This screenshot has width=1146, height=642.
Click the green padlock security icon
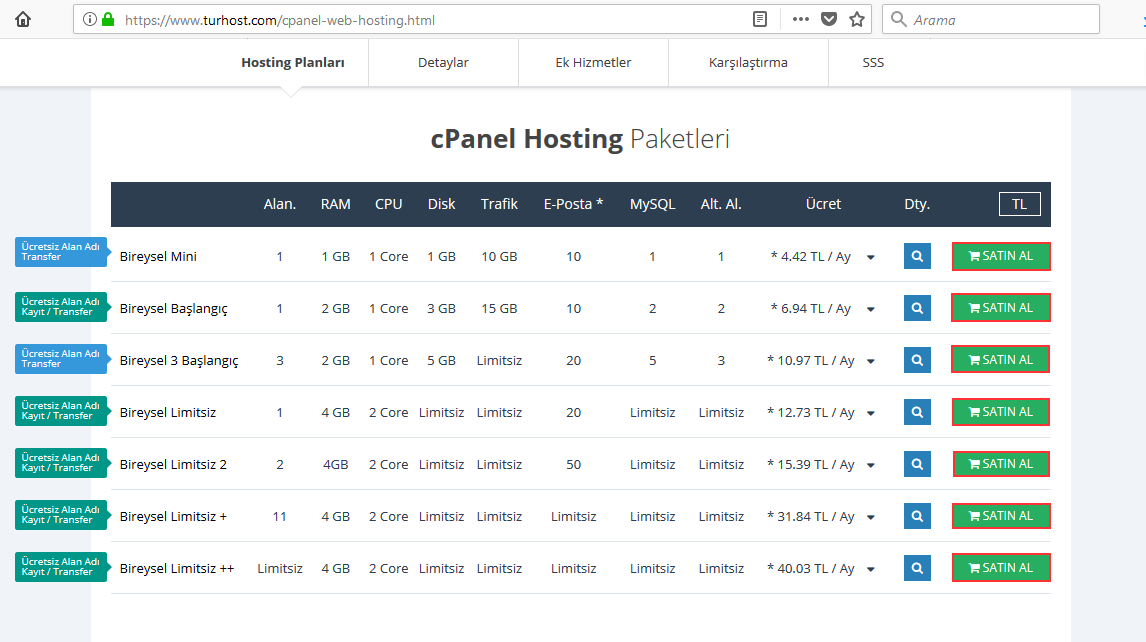108,19
